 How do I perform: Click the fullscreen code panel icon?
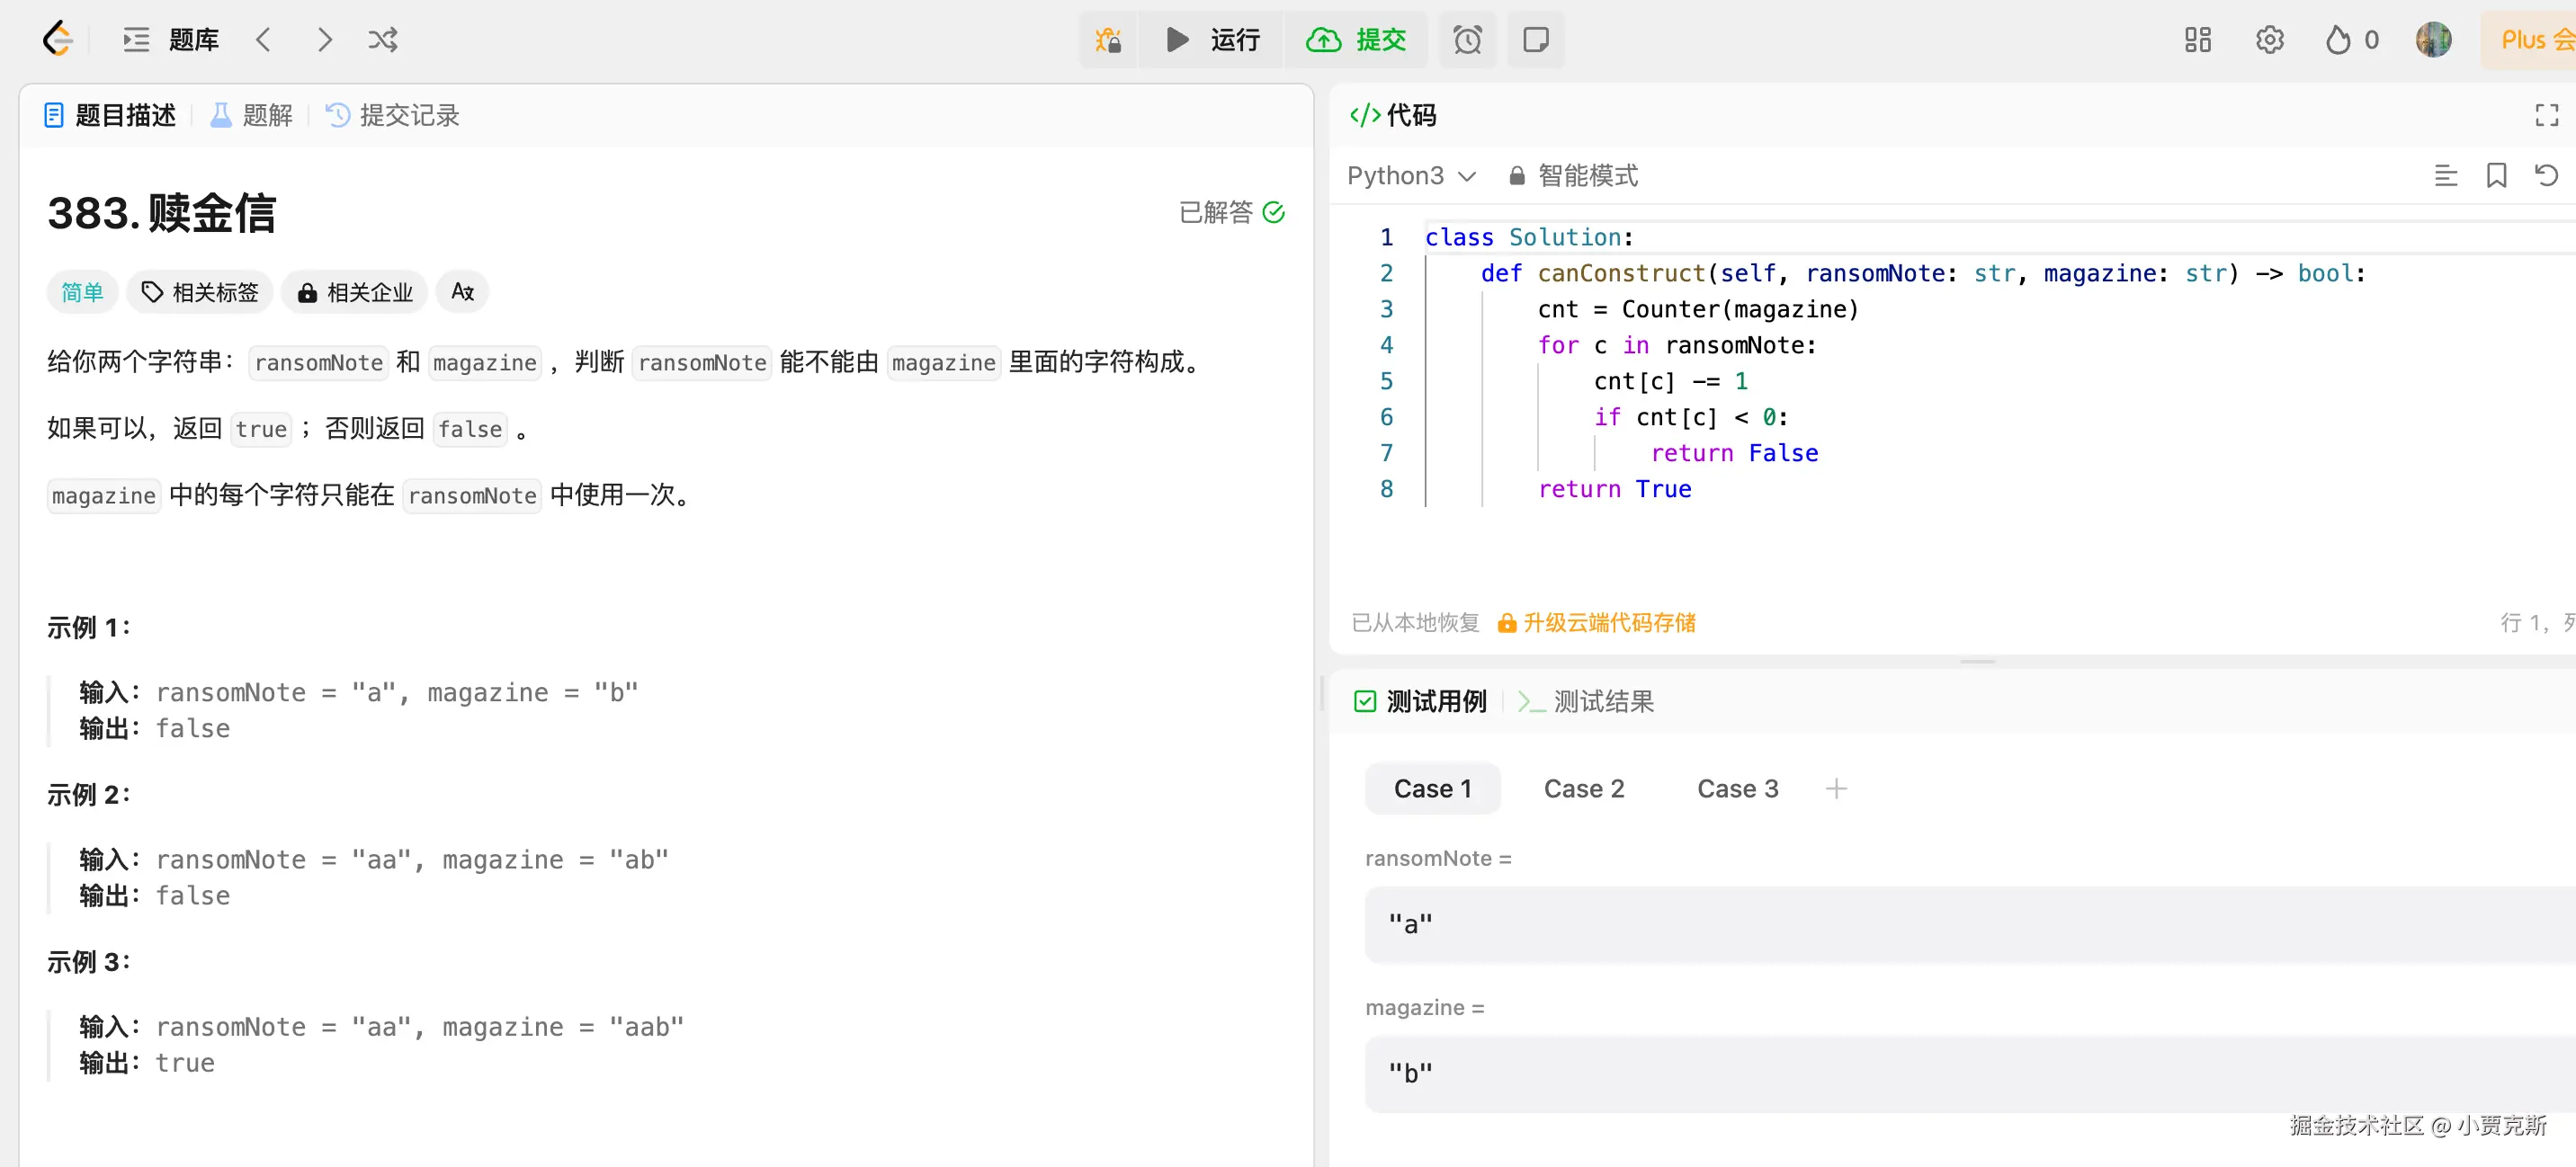[x=2546, y=115]
